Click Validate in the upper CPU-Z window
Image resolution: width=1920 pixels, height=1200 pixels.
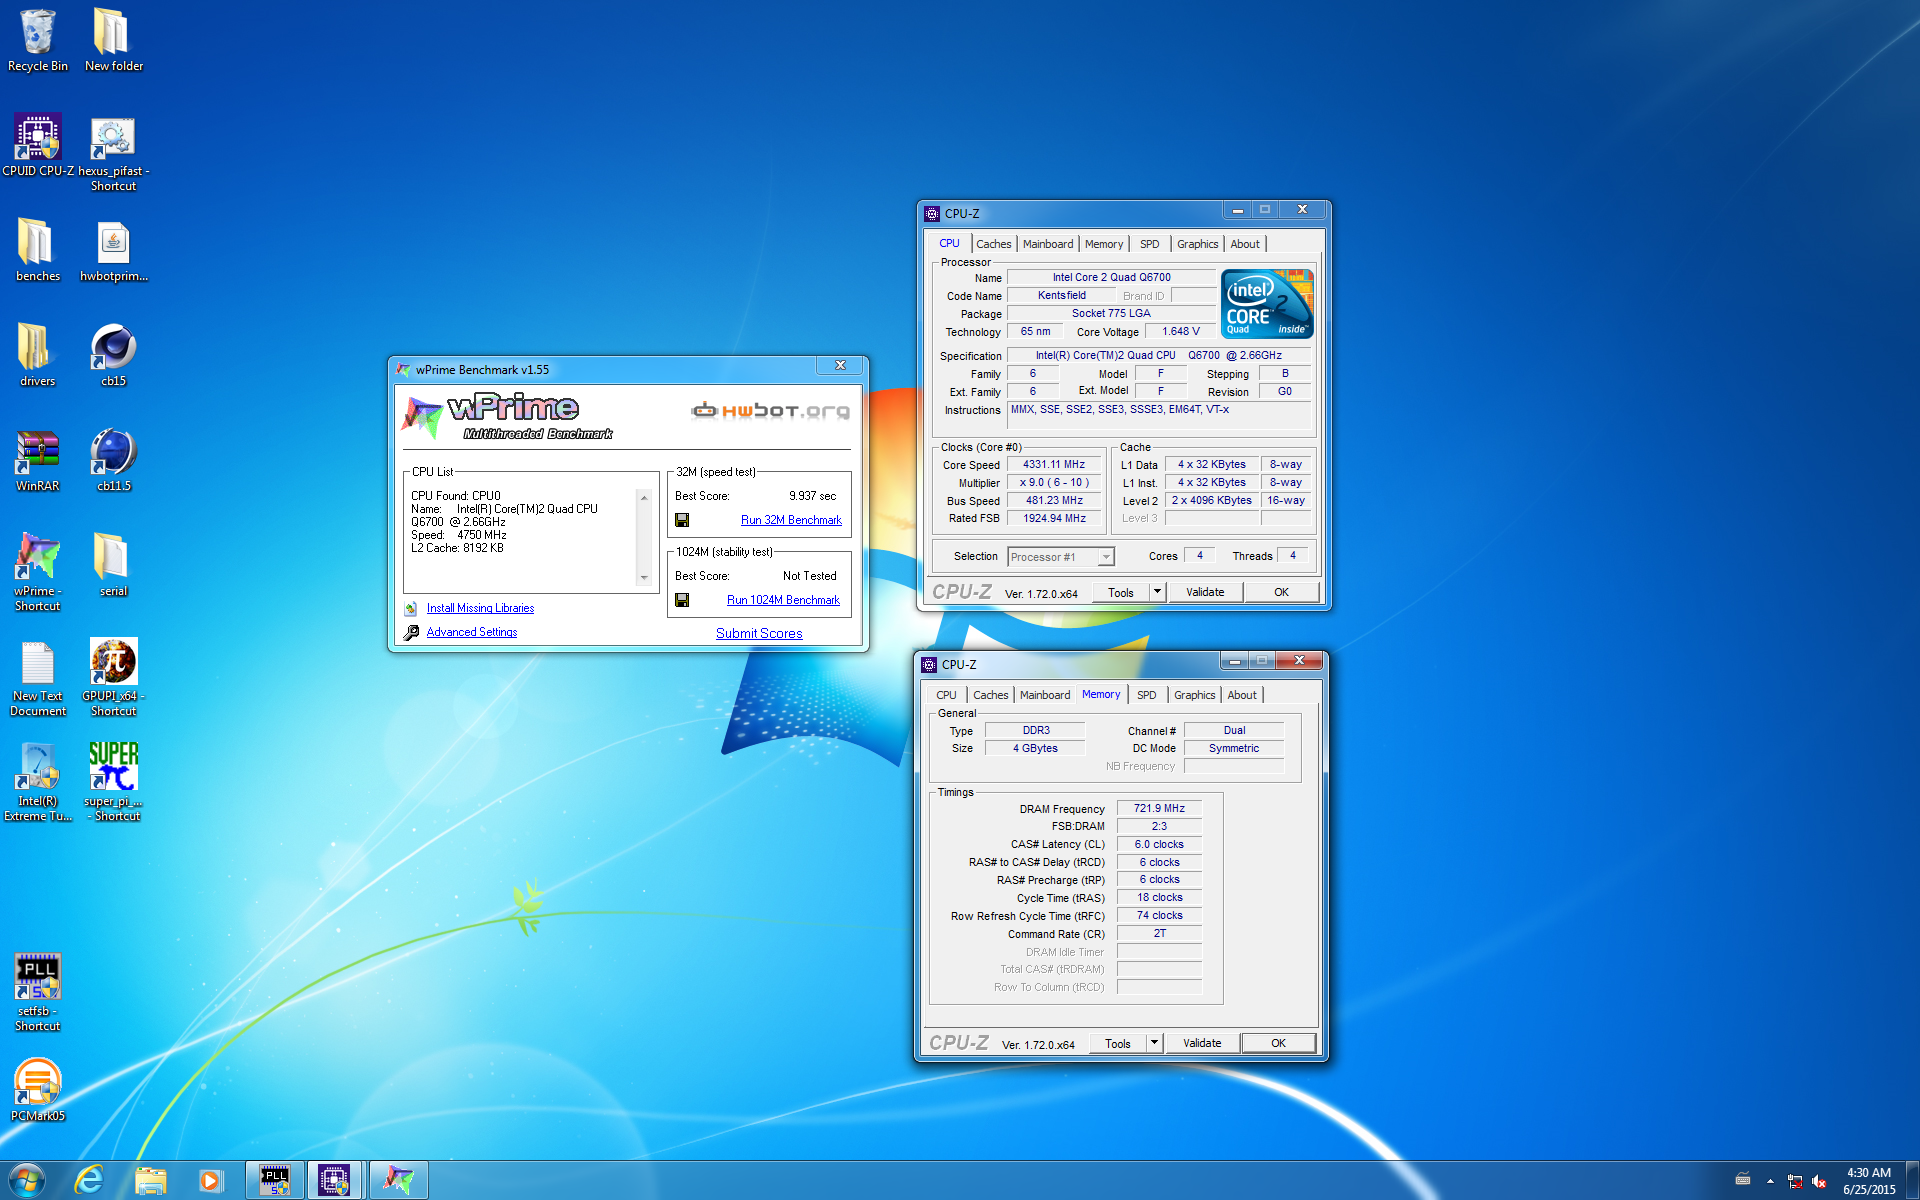1205,592
